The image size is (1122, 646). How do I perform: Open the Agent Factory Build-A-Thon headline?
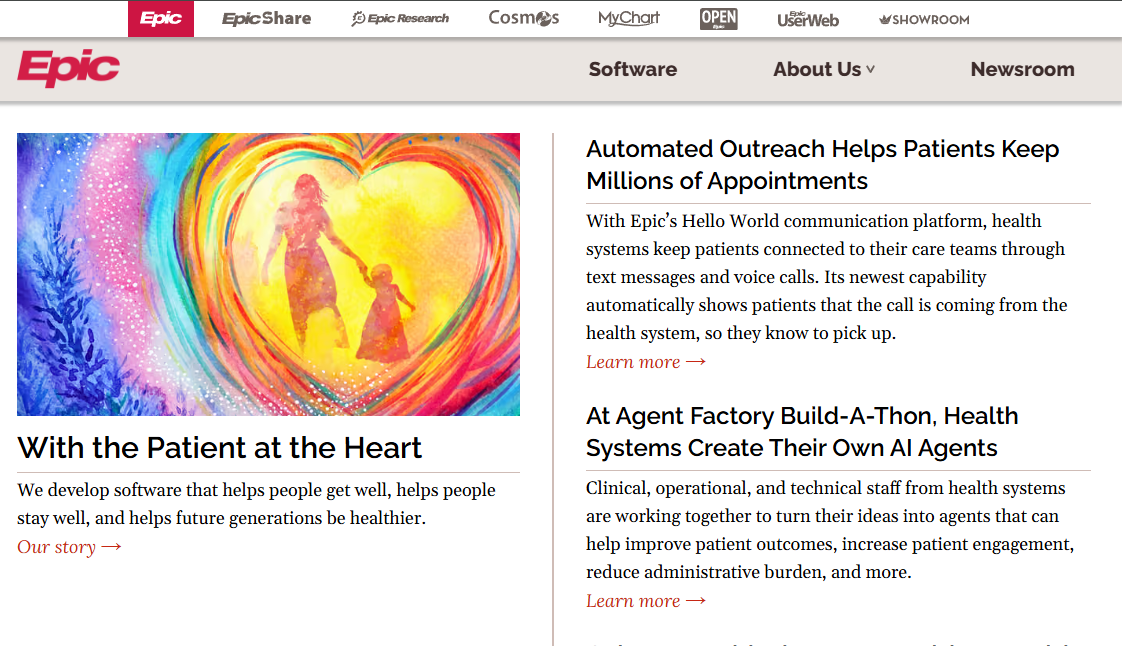coord(802,431)
